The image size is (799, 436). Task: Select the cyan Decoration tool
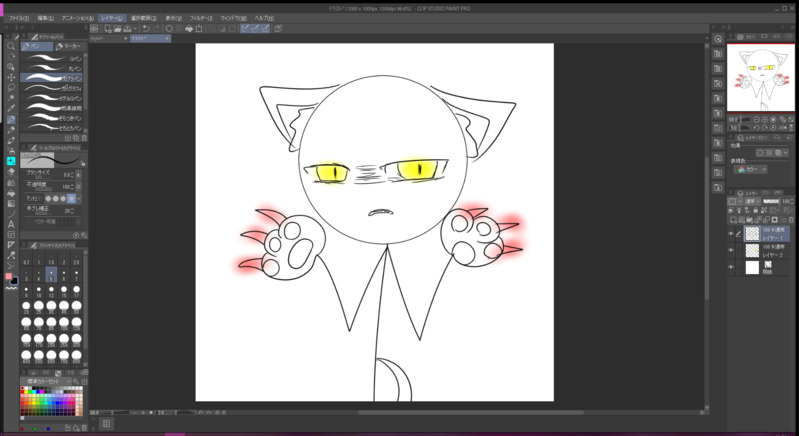pos(11,161)
